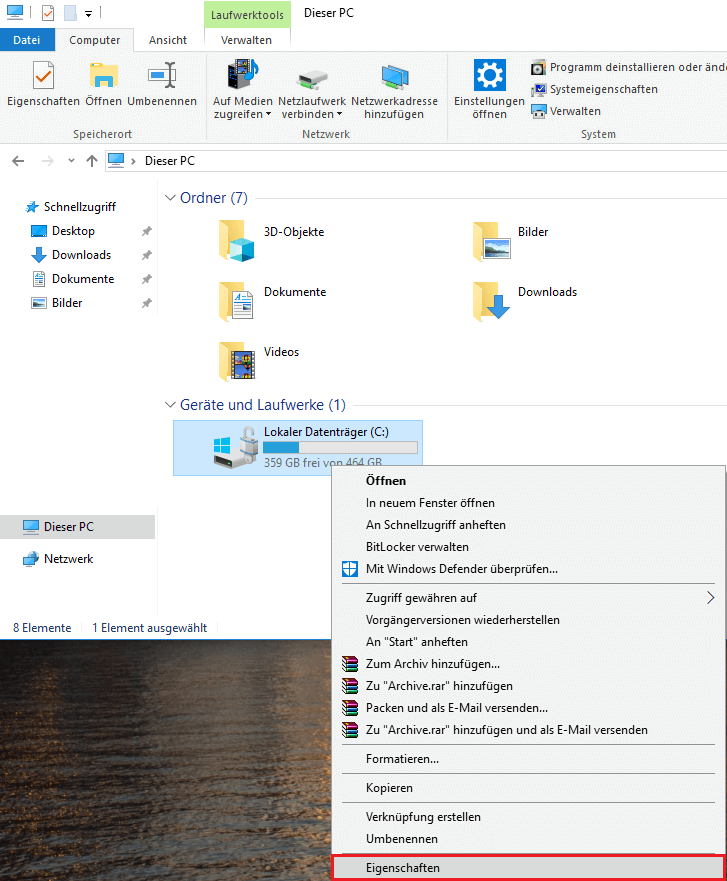Screen dimensions: 727x881
Task: Select the 3D-Objekte folder icon
Action: (x=236, y=240)
